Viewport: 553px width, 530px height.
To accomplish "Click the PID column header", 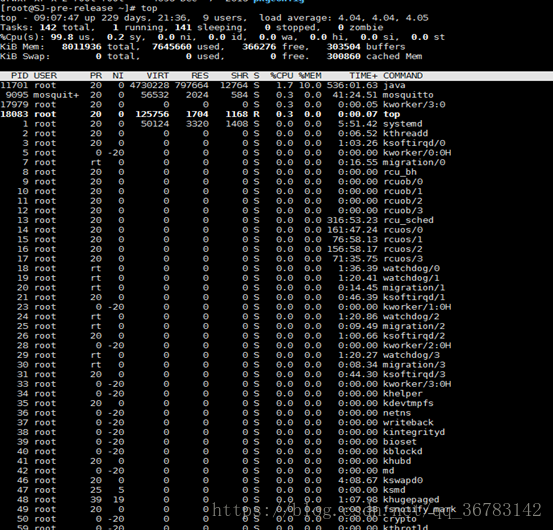I will 19,76.
